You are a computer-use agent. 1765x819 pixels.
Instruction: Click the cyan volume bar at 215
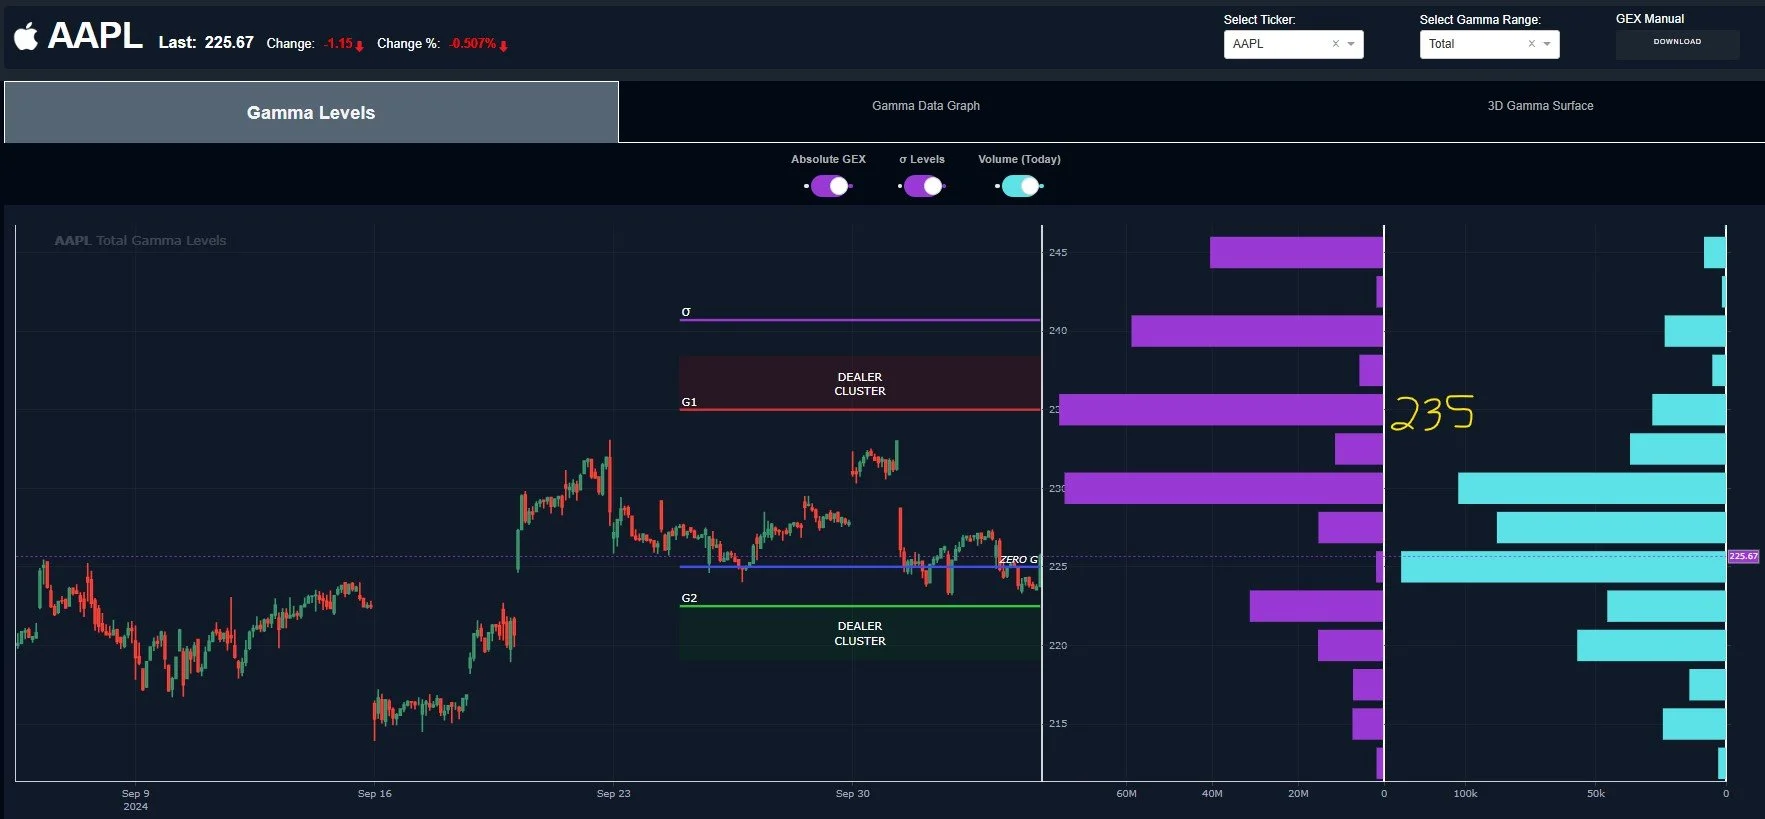coord(1694,724)
